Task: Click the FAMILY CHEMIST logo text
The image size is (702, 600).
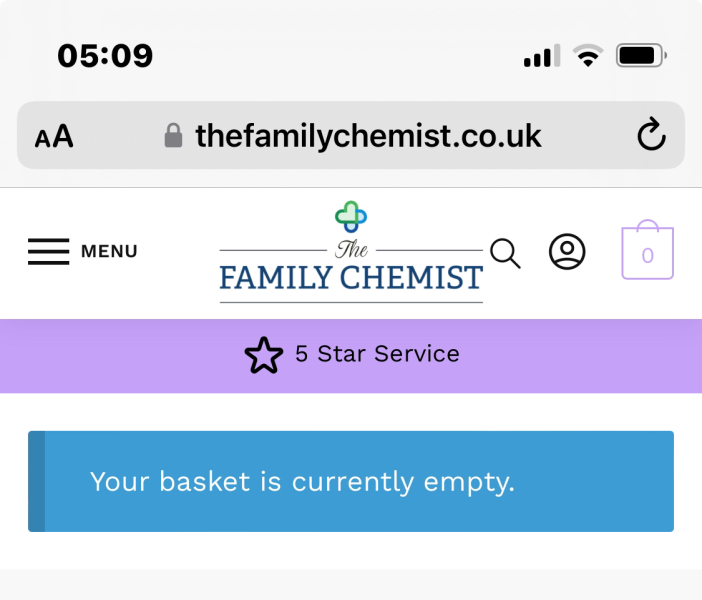Action: [351, 278]
